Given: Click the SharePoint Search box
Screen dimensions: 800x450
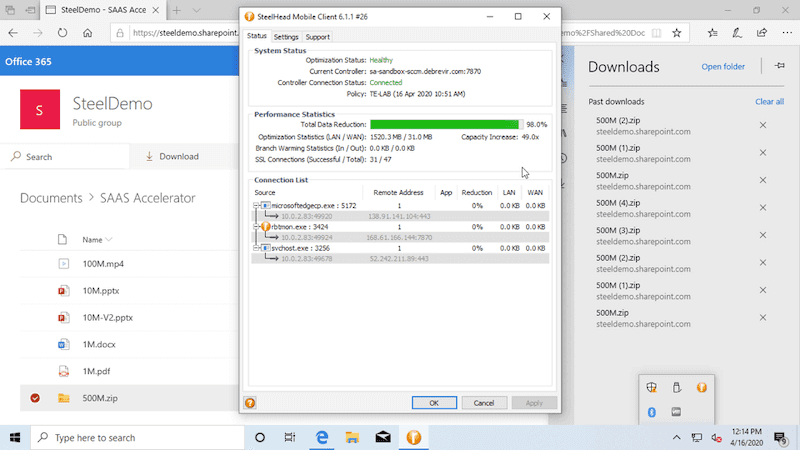Looking at the screenshot, I should tap(66, 157).
